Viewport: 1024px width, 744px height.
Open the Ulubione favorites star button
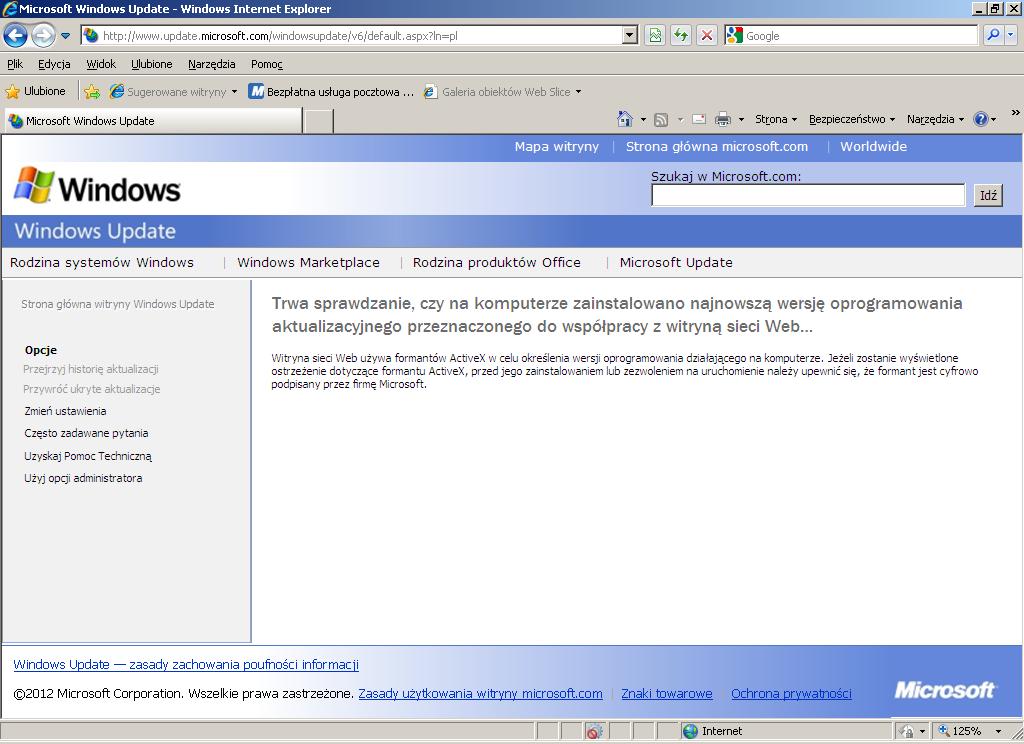point(36,91)
